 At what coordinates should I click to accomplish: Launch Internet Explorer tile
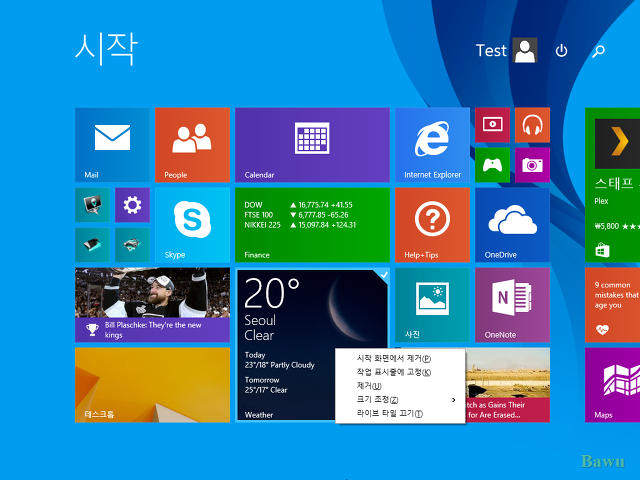tap(432, 144)
